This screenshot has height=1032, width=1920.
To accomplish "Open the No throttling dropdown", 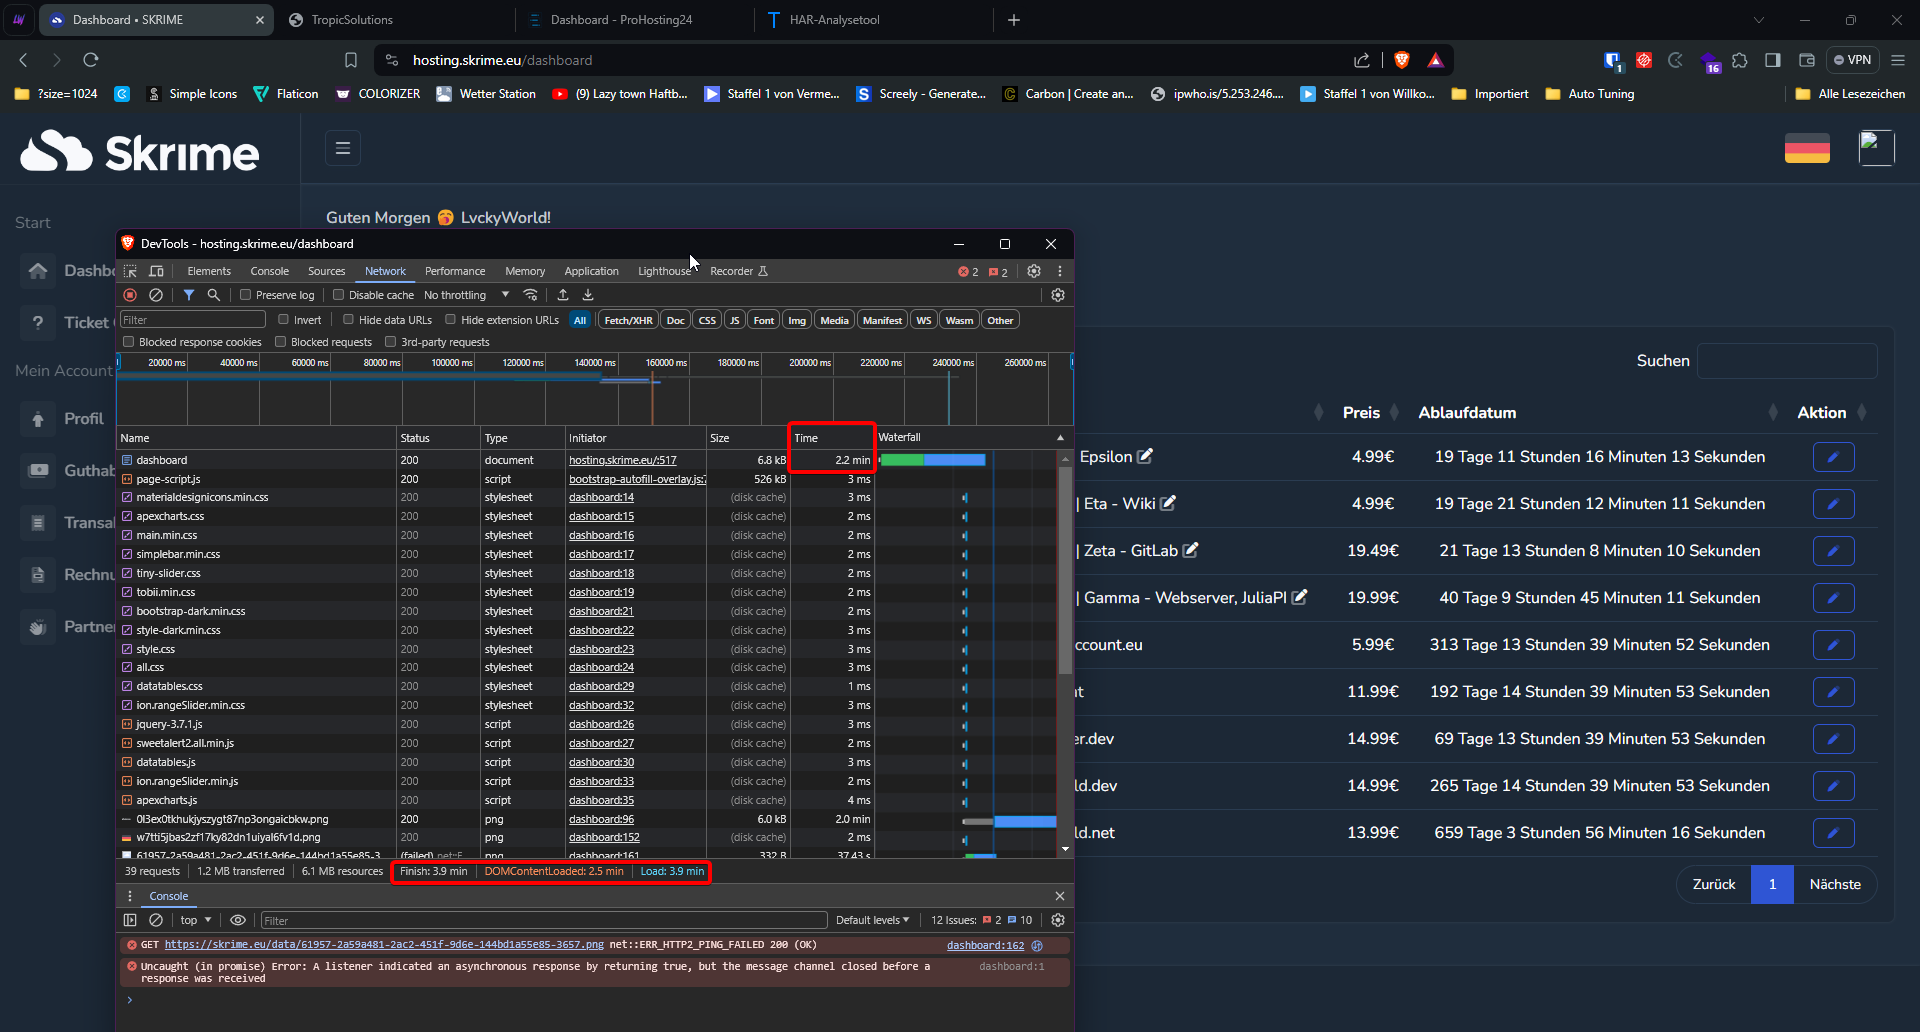I will pos(466,295).
